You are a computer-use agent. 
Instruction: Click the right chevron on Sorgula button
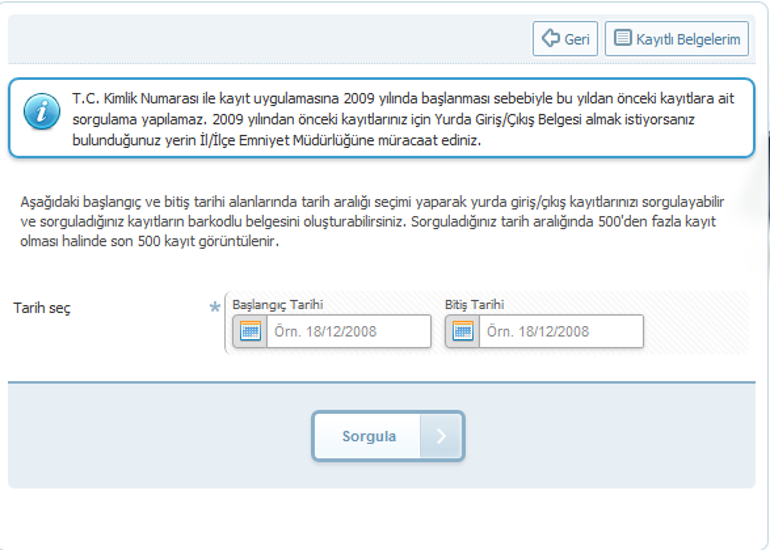[441, 436]
